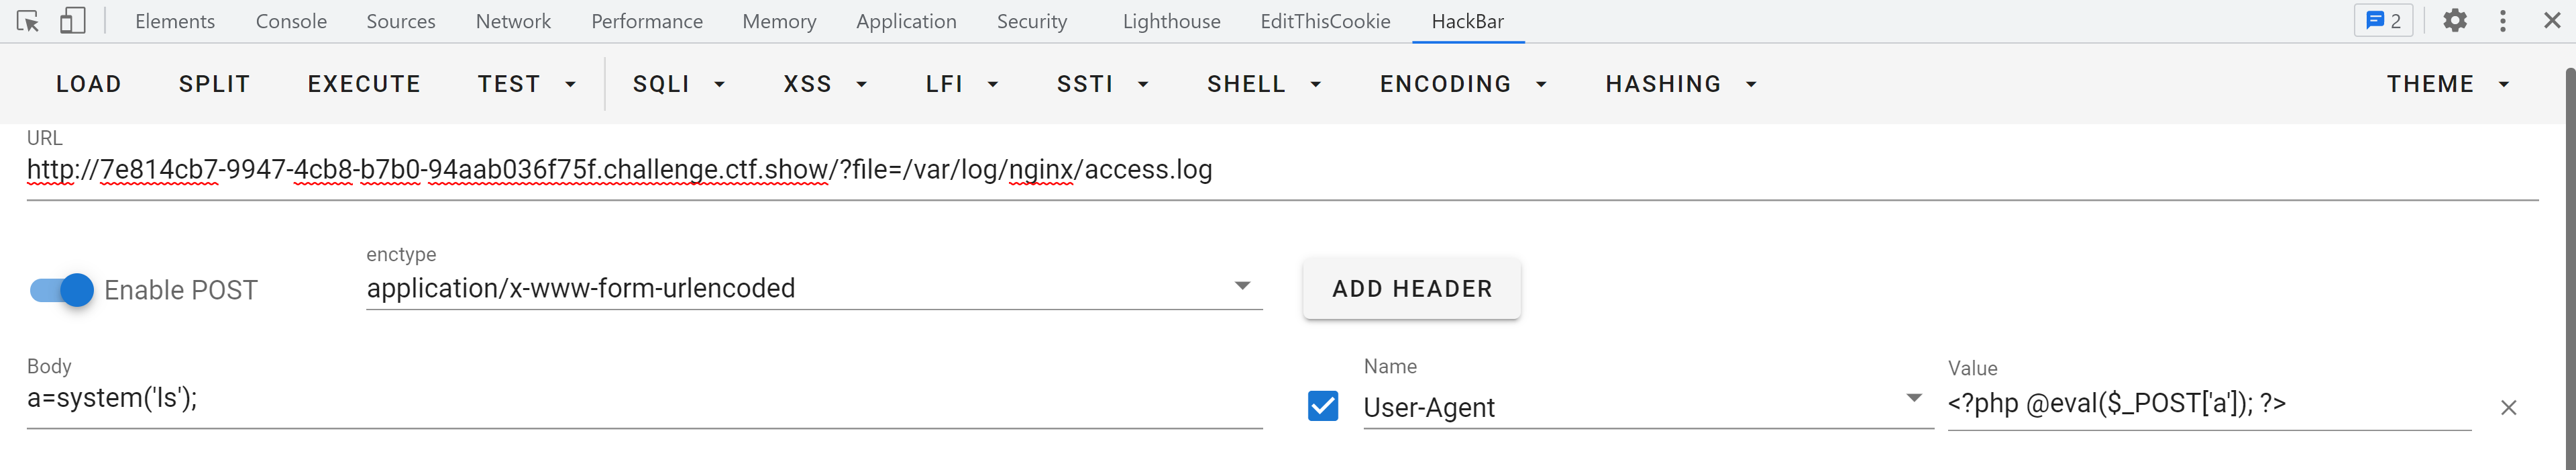The width and height of the screenshot is (2576, 470).
Task: Close the DevTools panel
Action: [x=2552, y=21]
